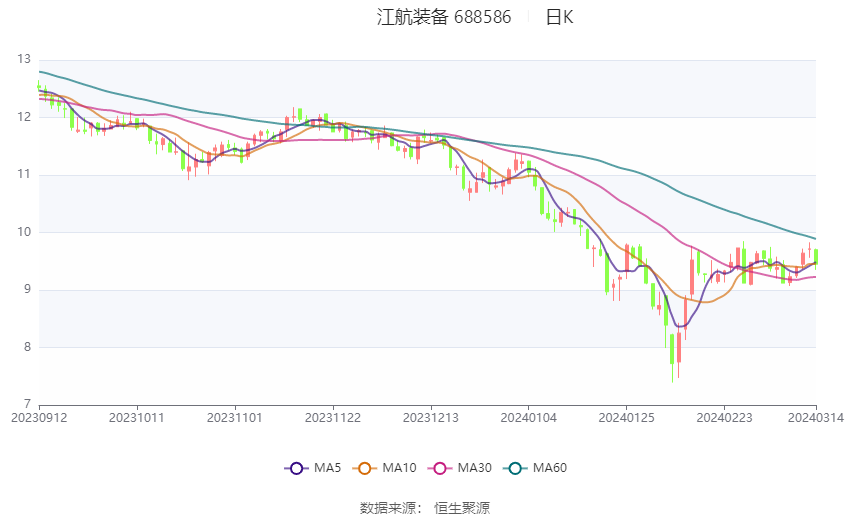
Task: Toggle the MA5 legend marker
Action: (296, 468)
